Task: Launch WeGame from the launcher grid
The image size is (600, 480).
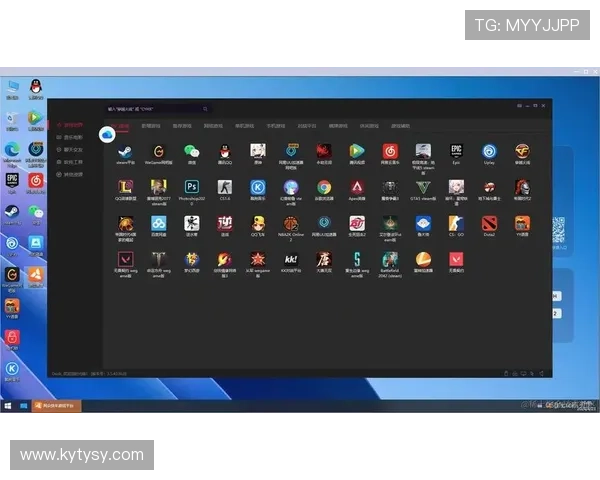Action: [158, 152]
